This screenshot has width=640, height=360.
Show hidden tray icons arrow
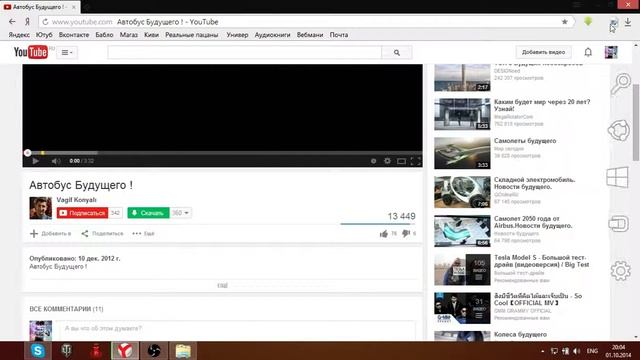click(542, 351)
